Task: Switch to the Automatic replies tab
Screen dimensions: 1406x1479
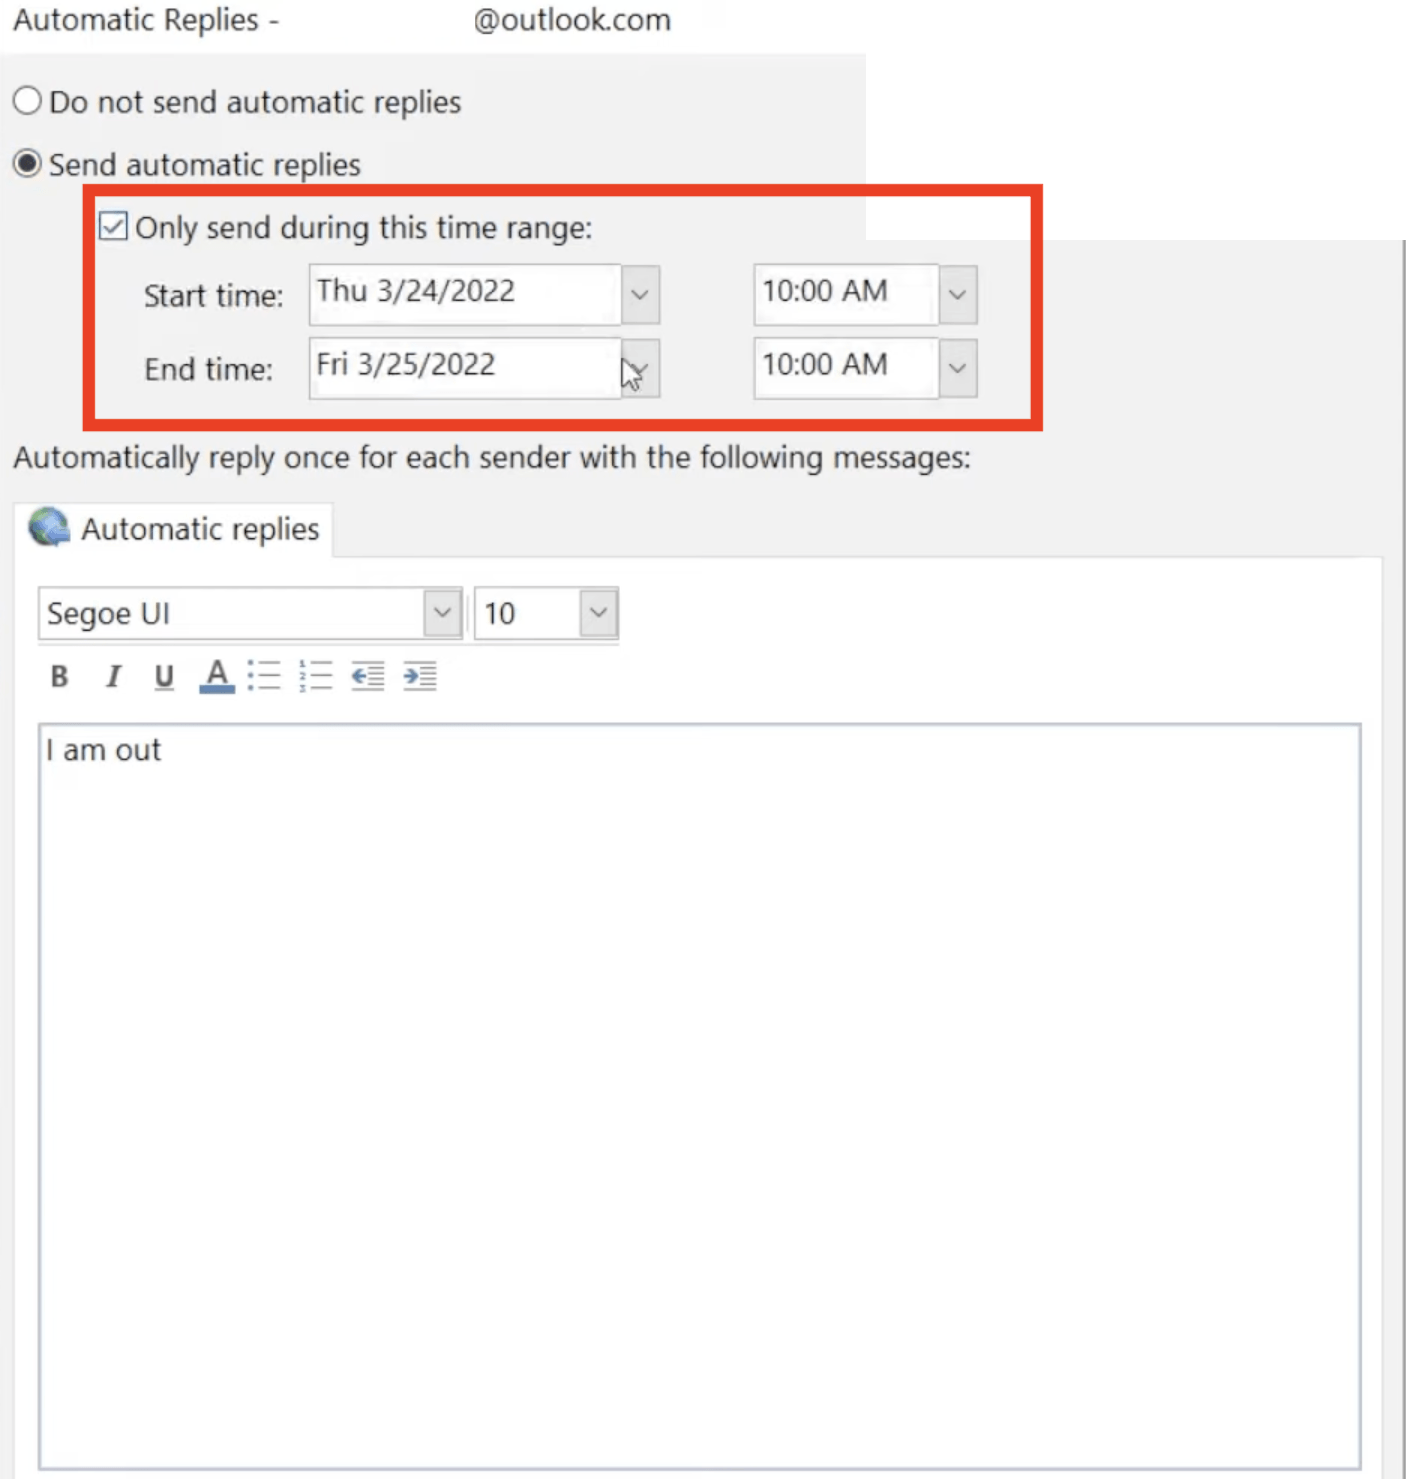Action: coord(174,528)
